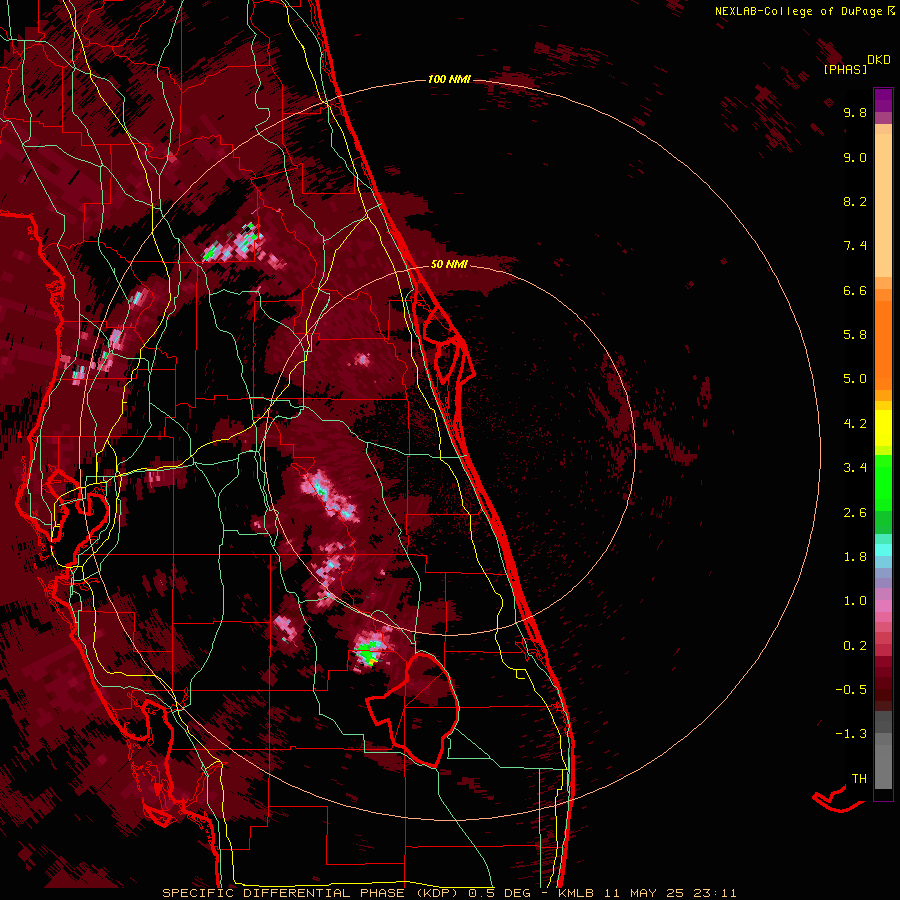Click the DKD [PHAS] scale label

point(856,65)
